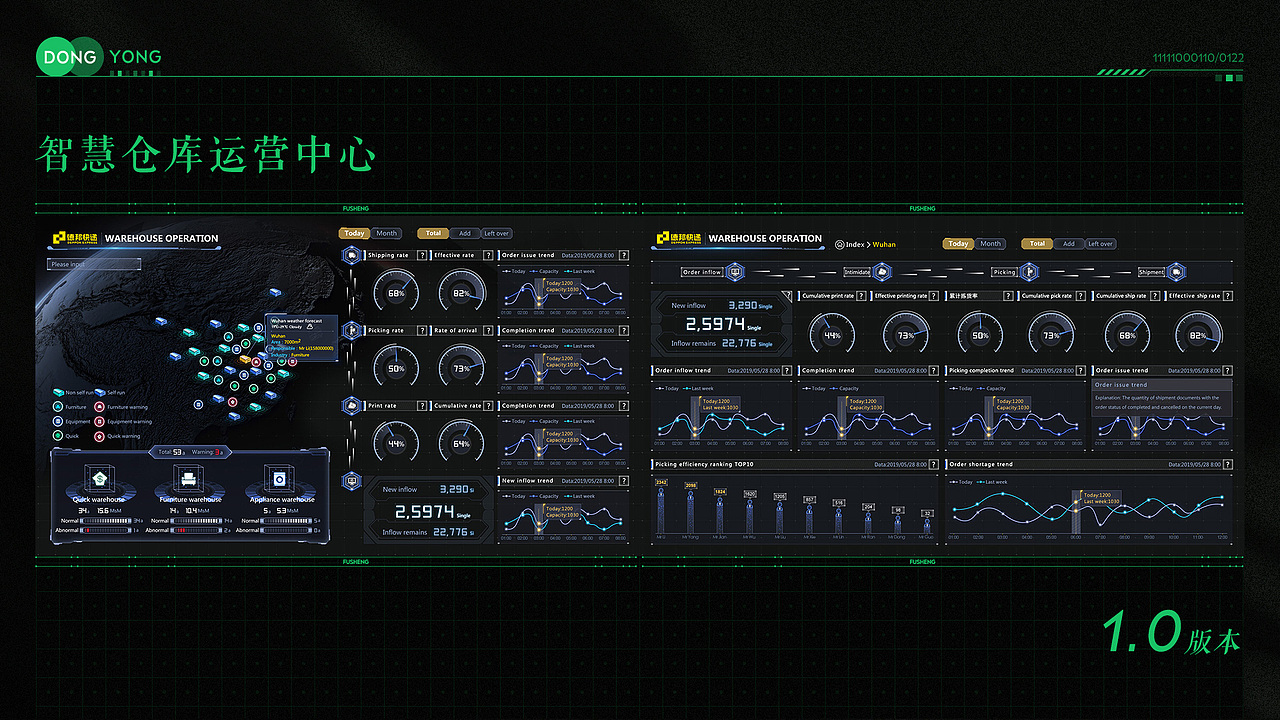Click the DONG YONG logo
The width and height of the screenshot is (1280, 720).
tap(99, 57)
